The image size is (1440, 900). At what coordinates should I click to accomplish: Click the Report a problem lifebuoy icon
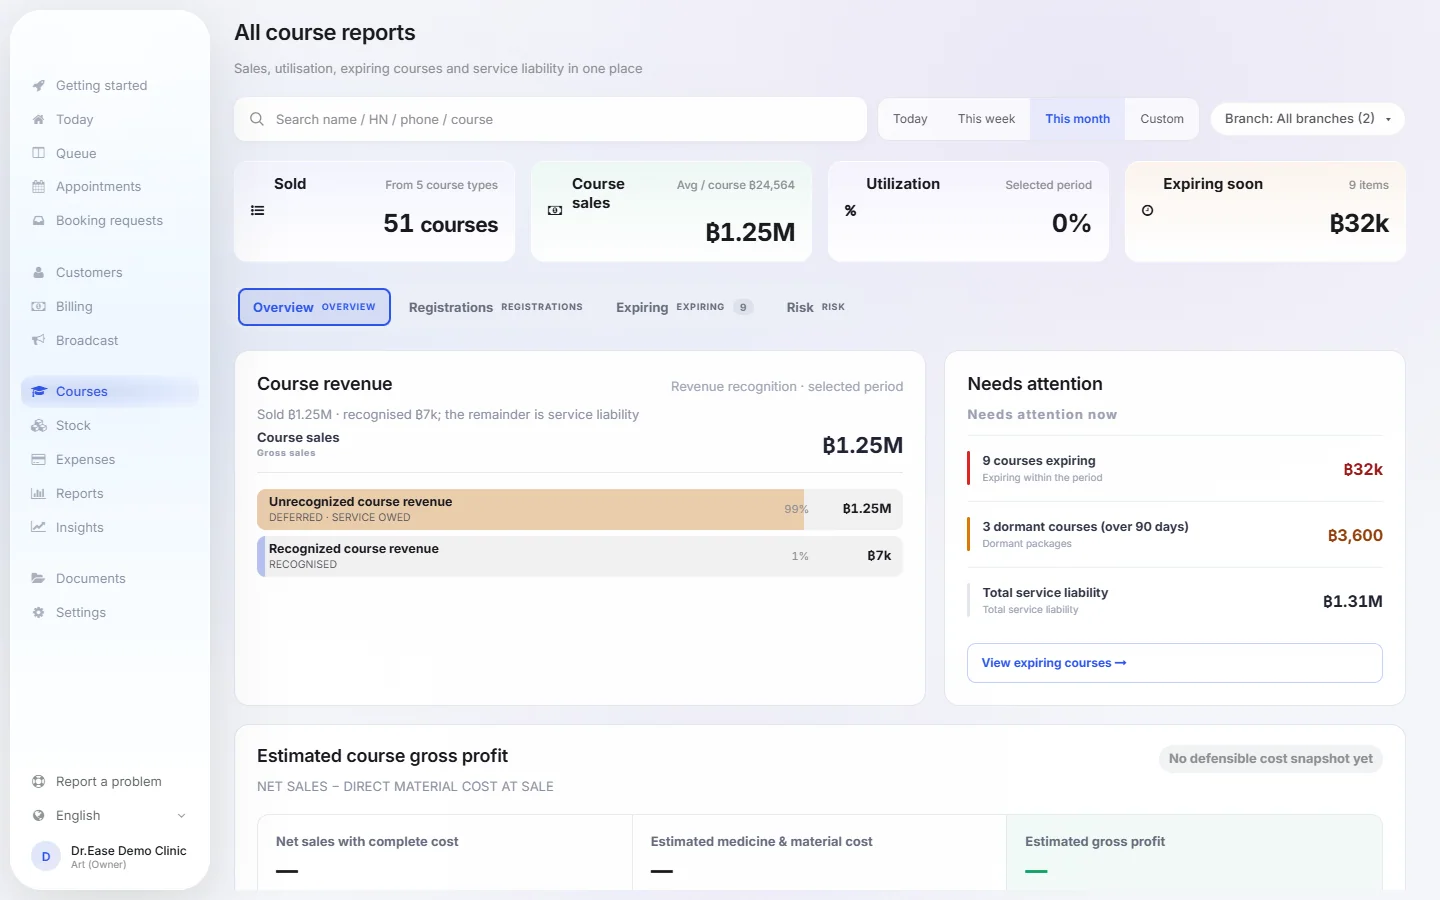(38, 782)
